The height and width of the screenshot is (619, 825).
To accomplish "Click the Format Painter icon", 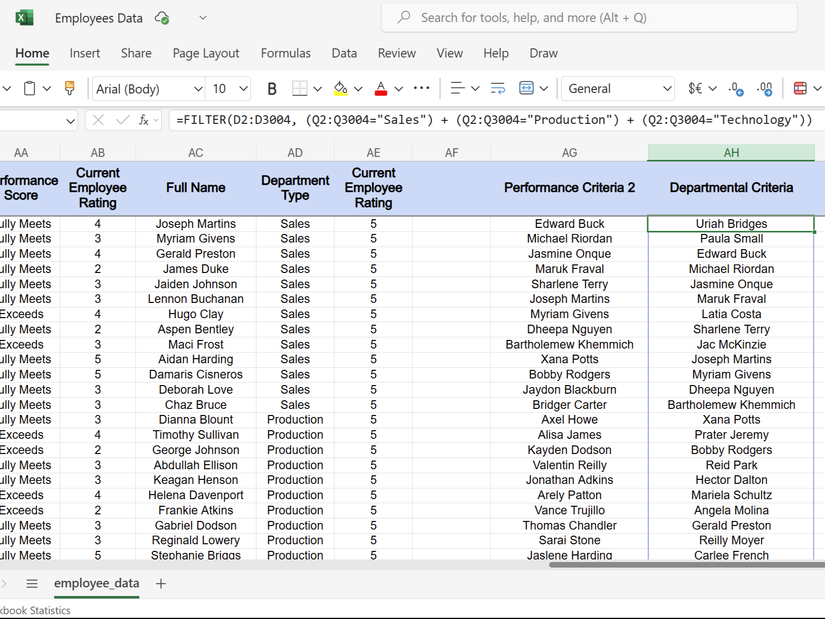I will click(69, 89).
